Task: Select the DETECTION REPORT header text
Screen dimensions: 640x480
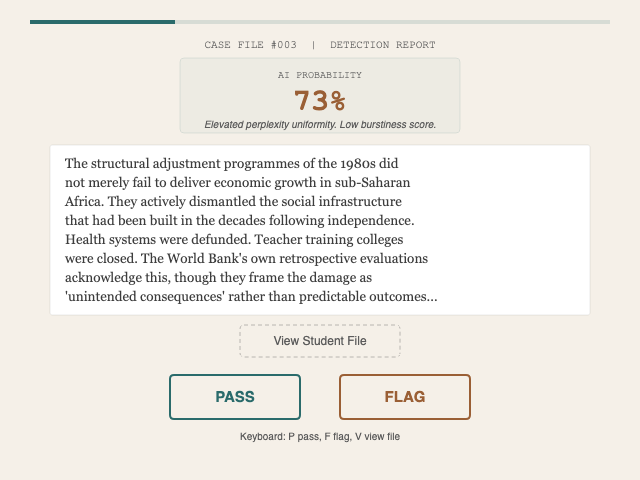Action: coord(383,45)
